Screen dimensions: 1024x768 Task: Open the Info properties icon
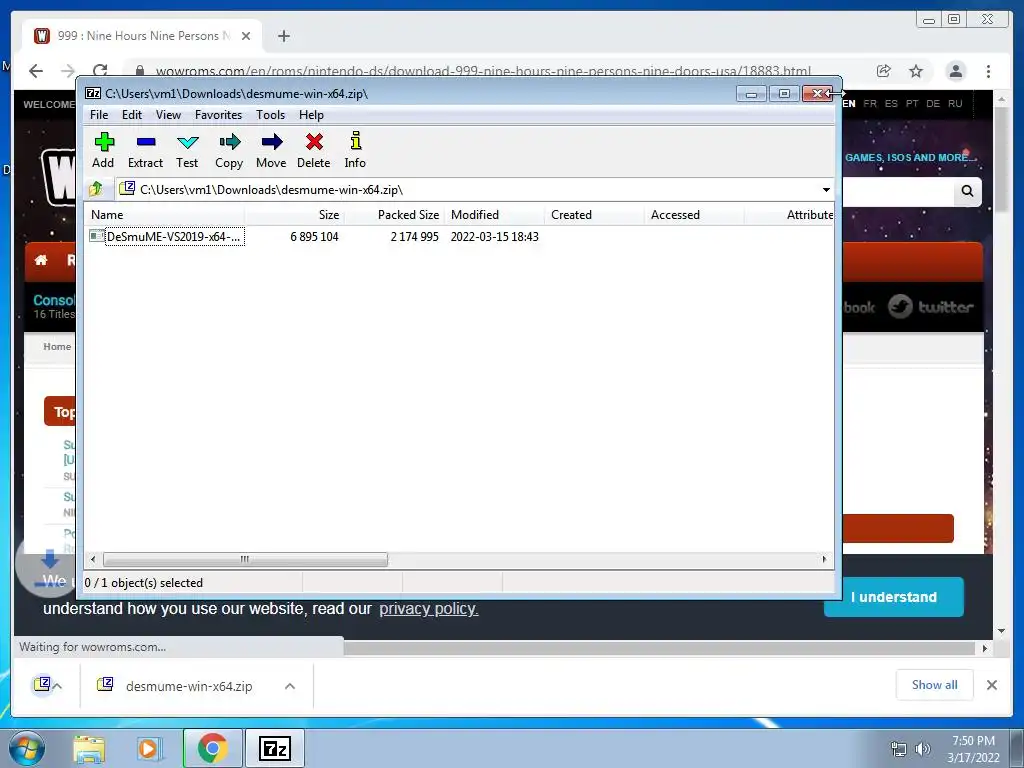355,150
